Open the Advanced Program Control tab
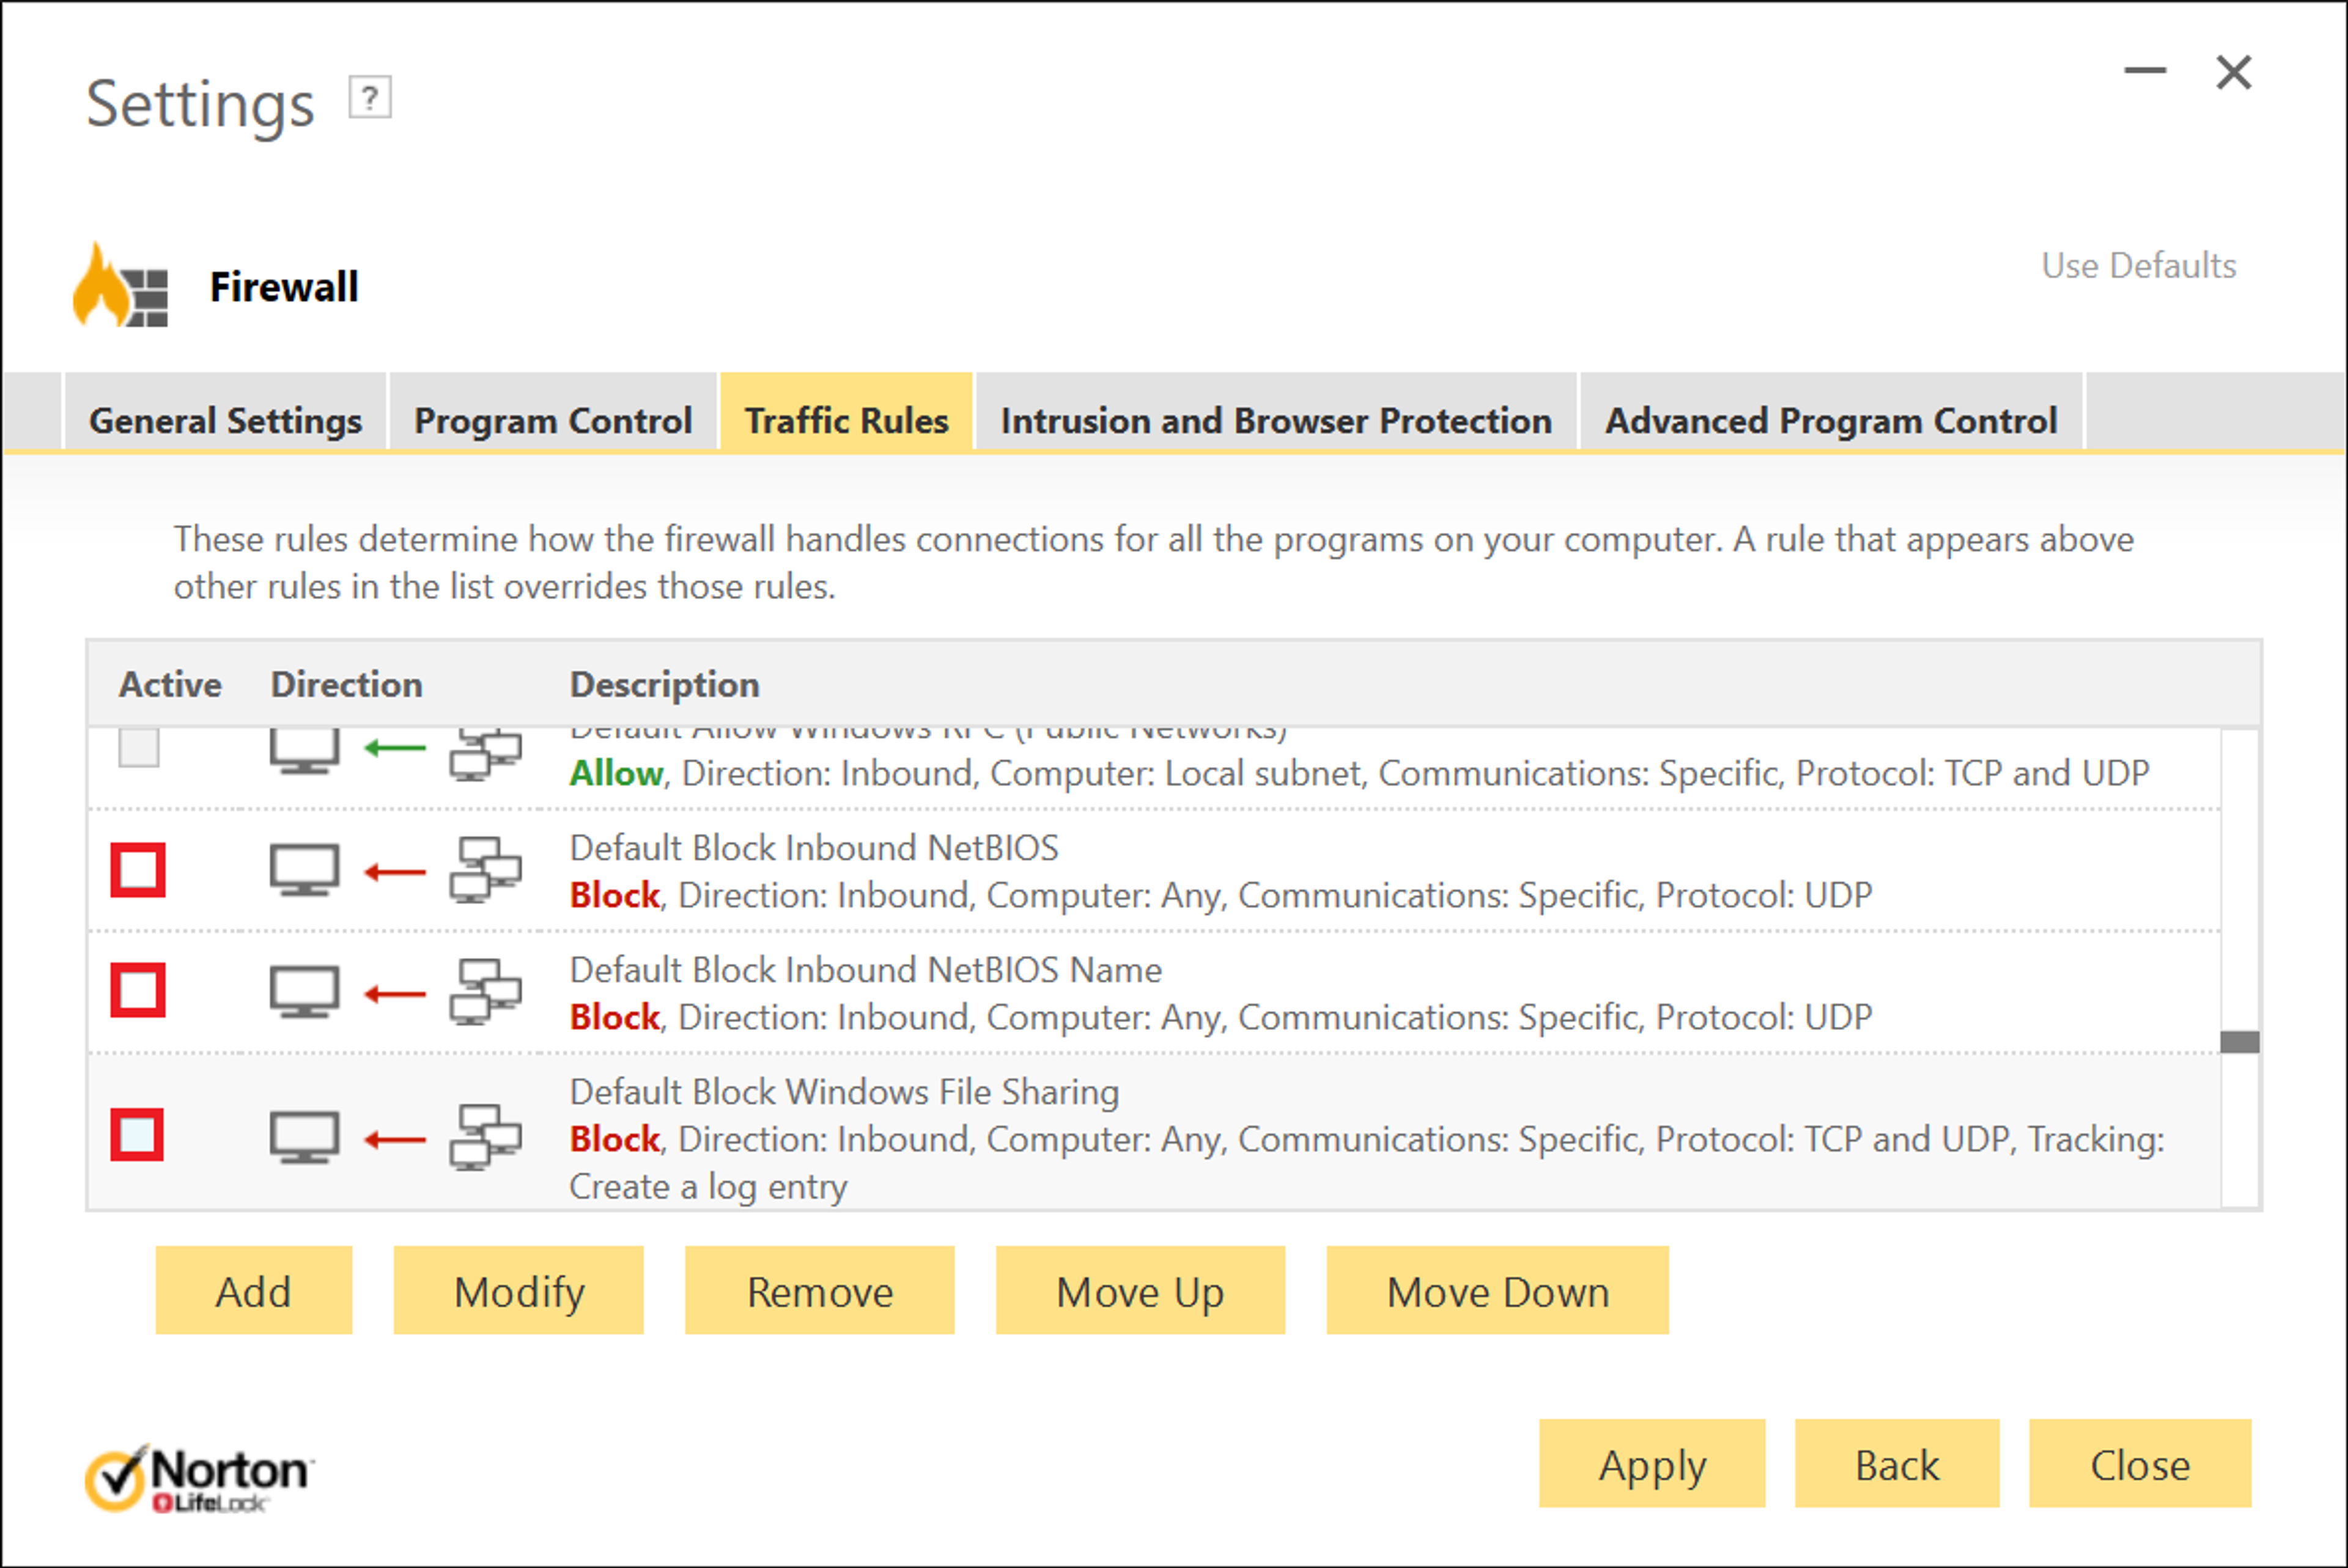 pos(1831,420)
